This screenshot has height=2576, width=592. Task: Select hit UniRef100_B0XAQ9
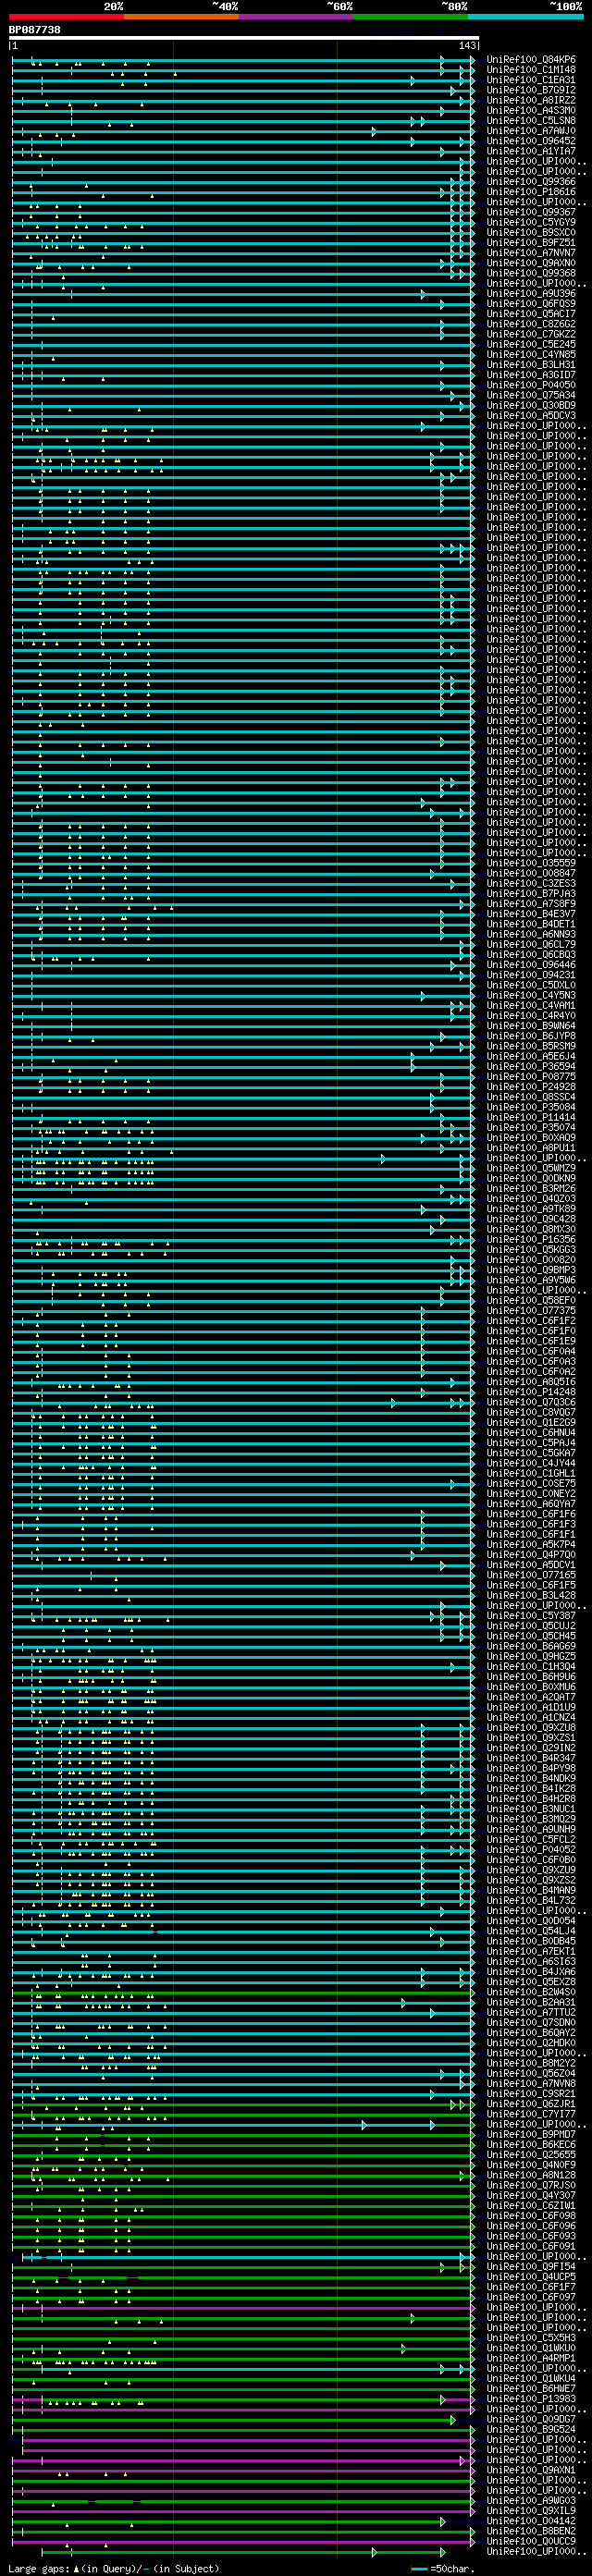click(x=531, y=1138)
